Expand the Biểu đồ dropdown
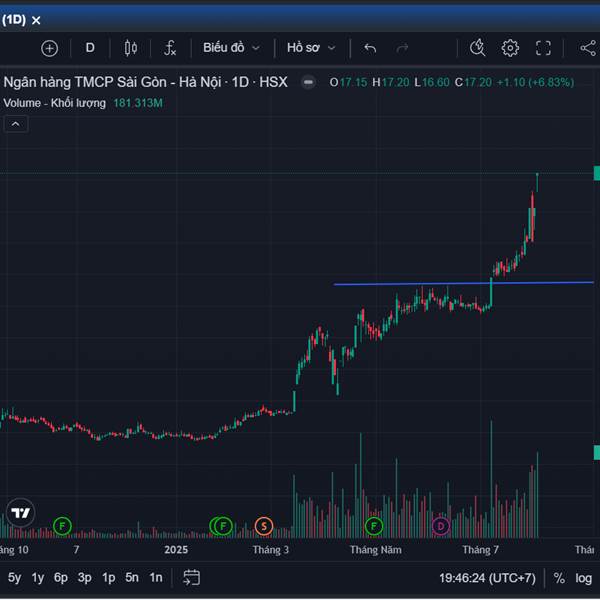Viewport: 600px width, 600px height. pos(231,48)
